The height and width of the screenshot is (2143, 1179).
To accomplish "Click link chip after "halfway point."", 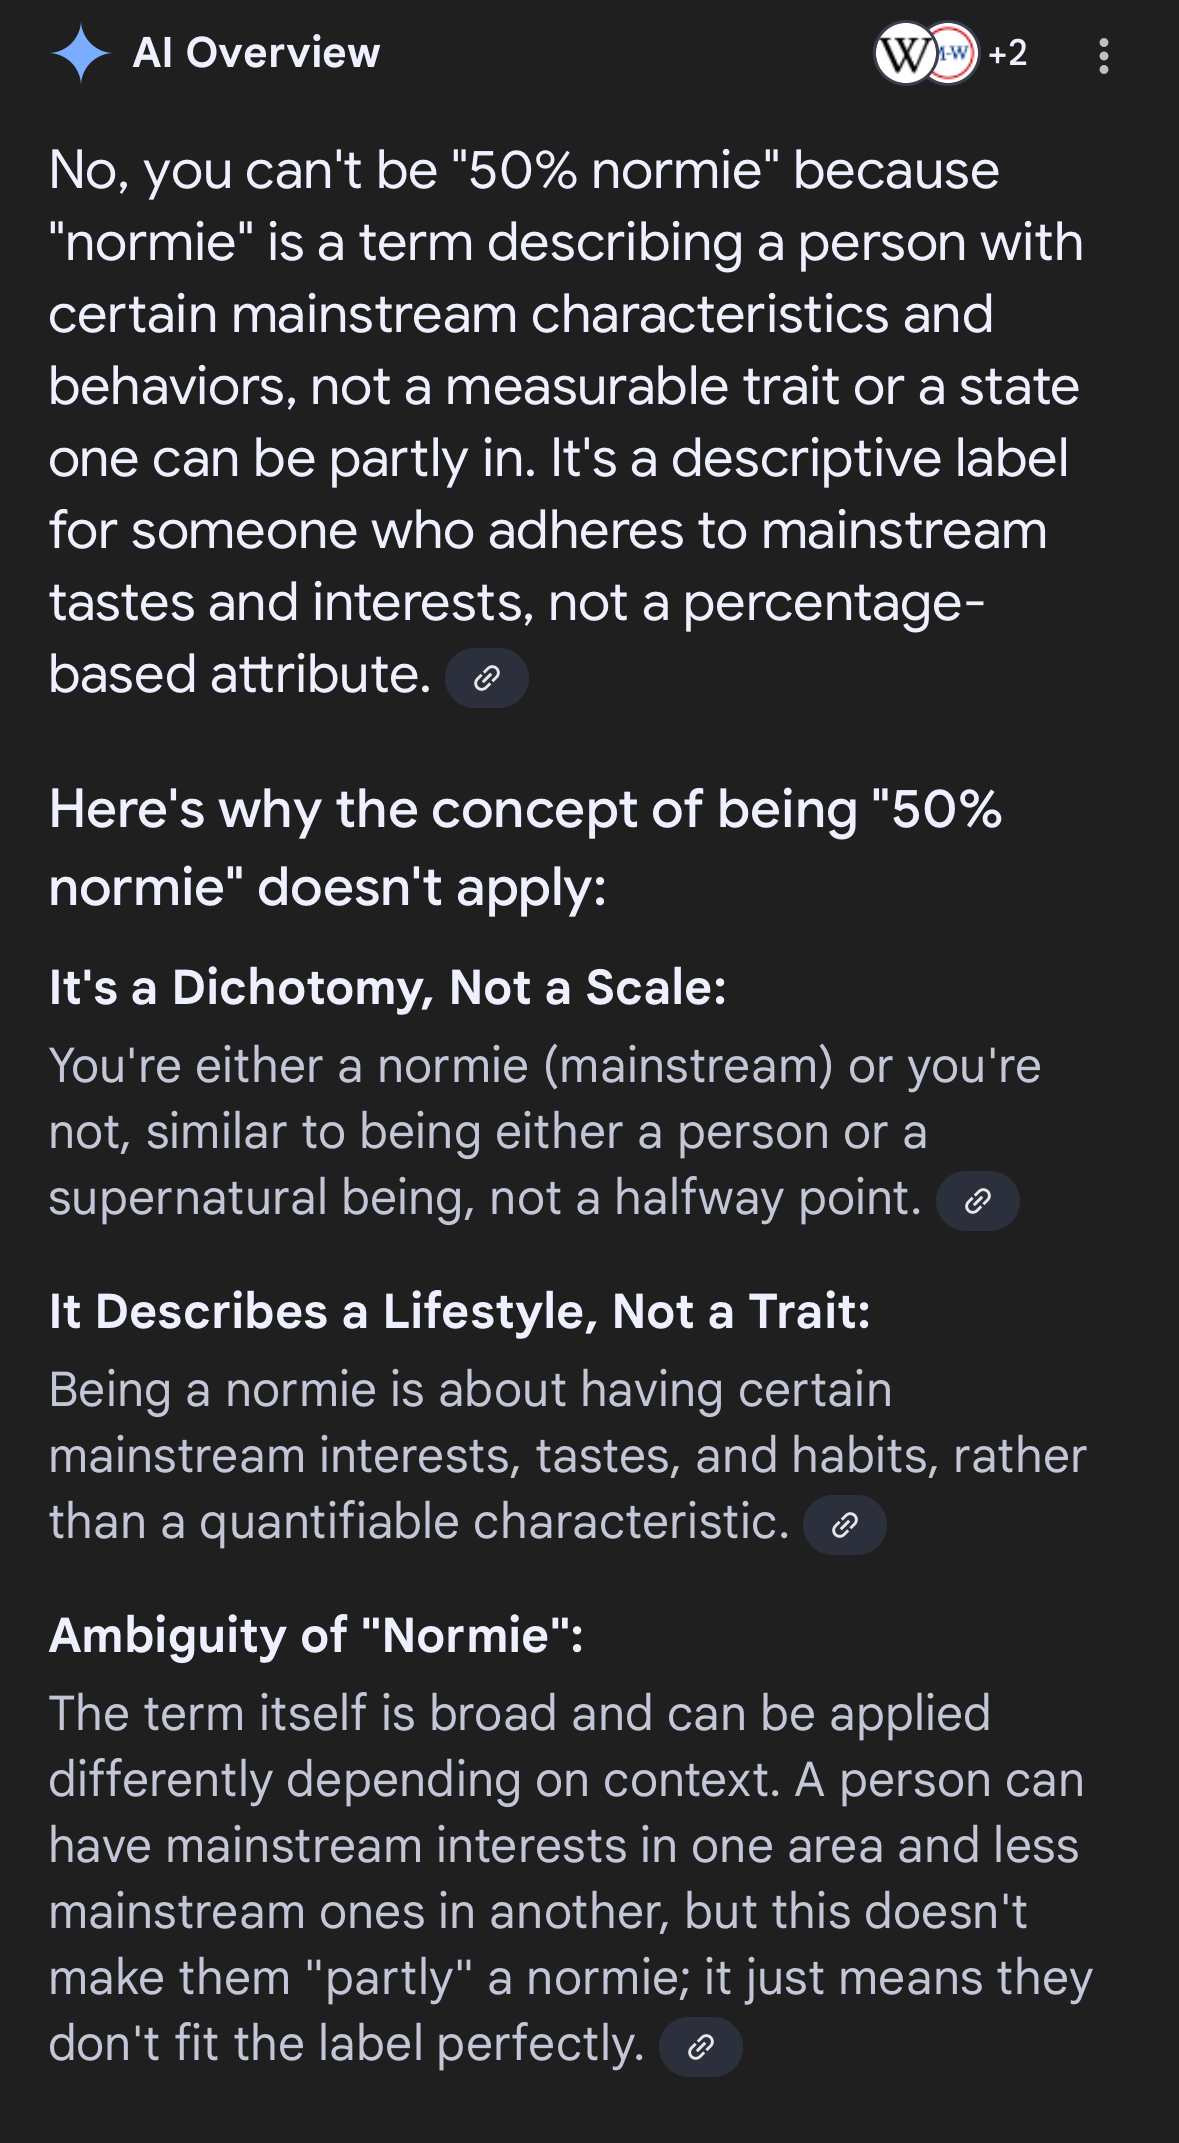I will click(977, 1201).
